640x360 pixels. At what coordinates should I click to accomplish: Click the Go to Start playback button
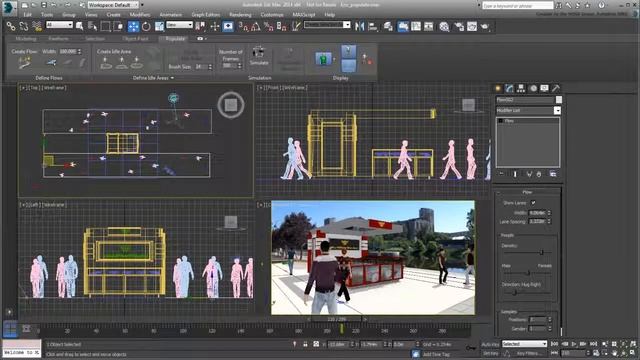pos(554,344)
